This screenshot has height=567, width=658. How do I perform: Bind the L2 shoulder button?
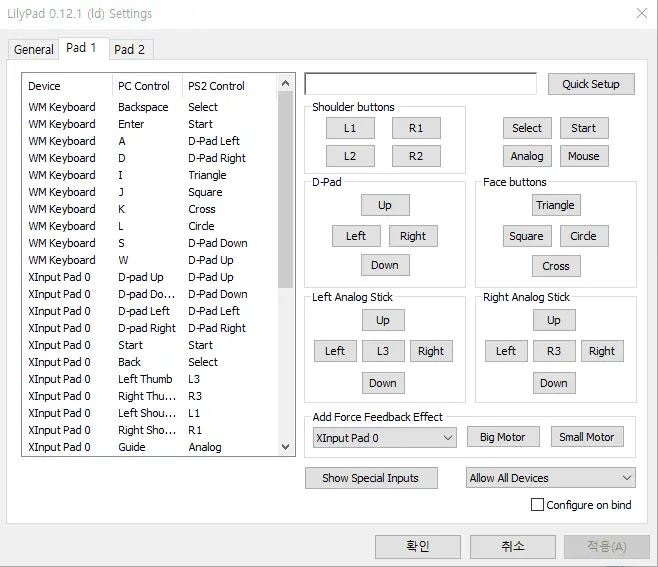click(x=350, y=156)
